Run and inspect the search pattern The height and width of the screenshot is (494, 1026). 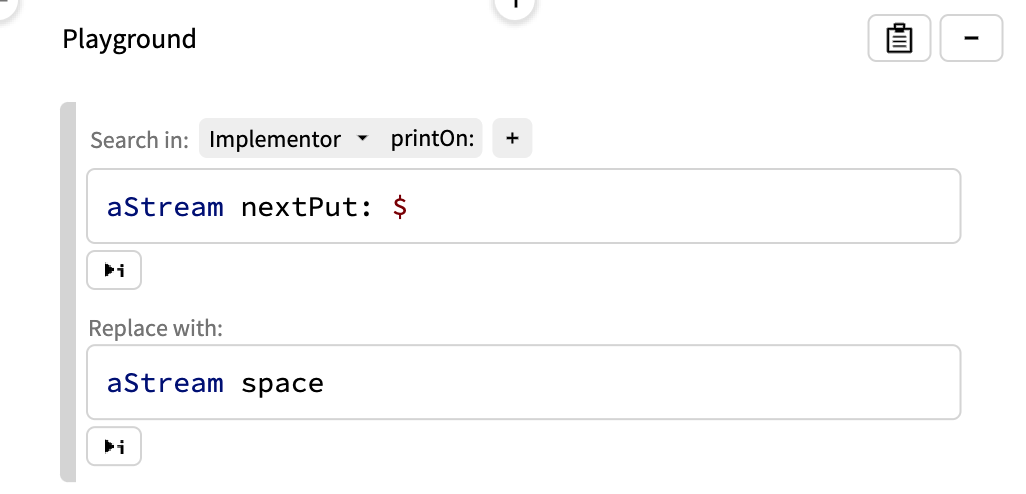click(114, 270)
